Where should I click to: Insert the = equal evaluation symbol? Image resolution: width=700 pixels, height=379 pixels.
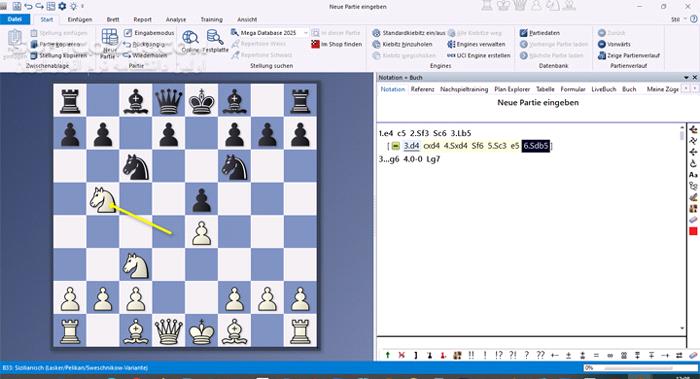[x=596, y=355]
